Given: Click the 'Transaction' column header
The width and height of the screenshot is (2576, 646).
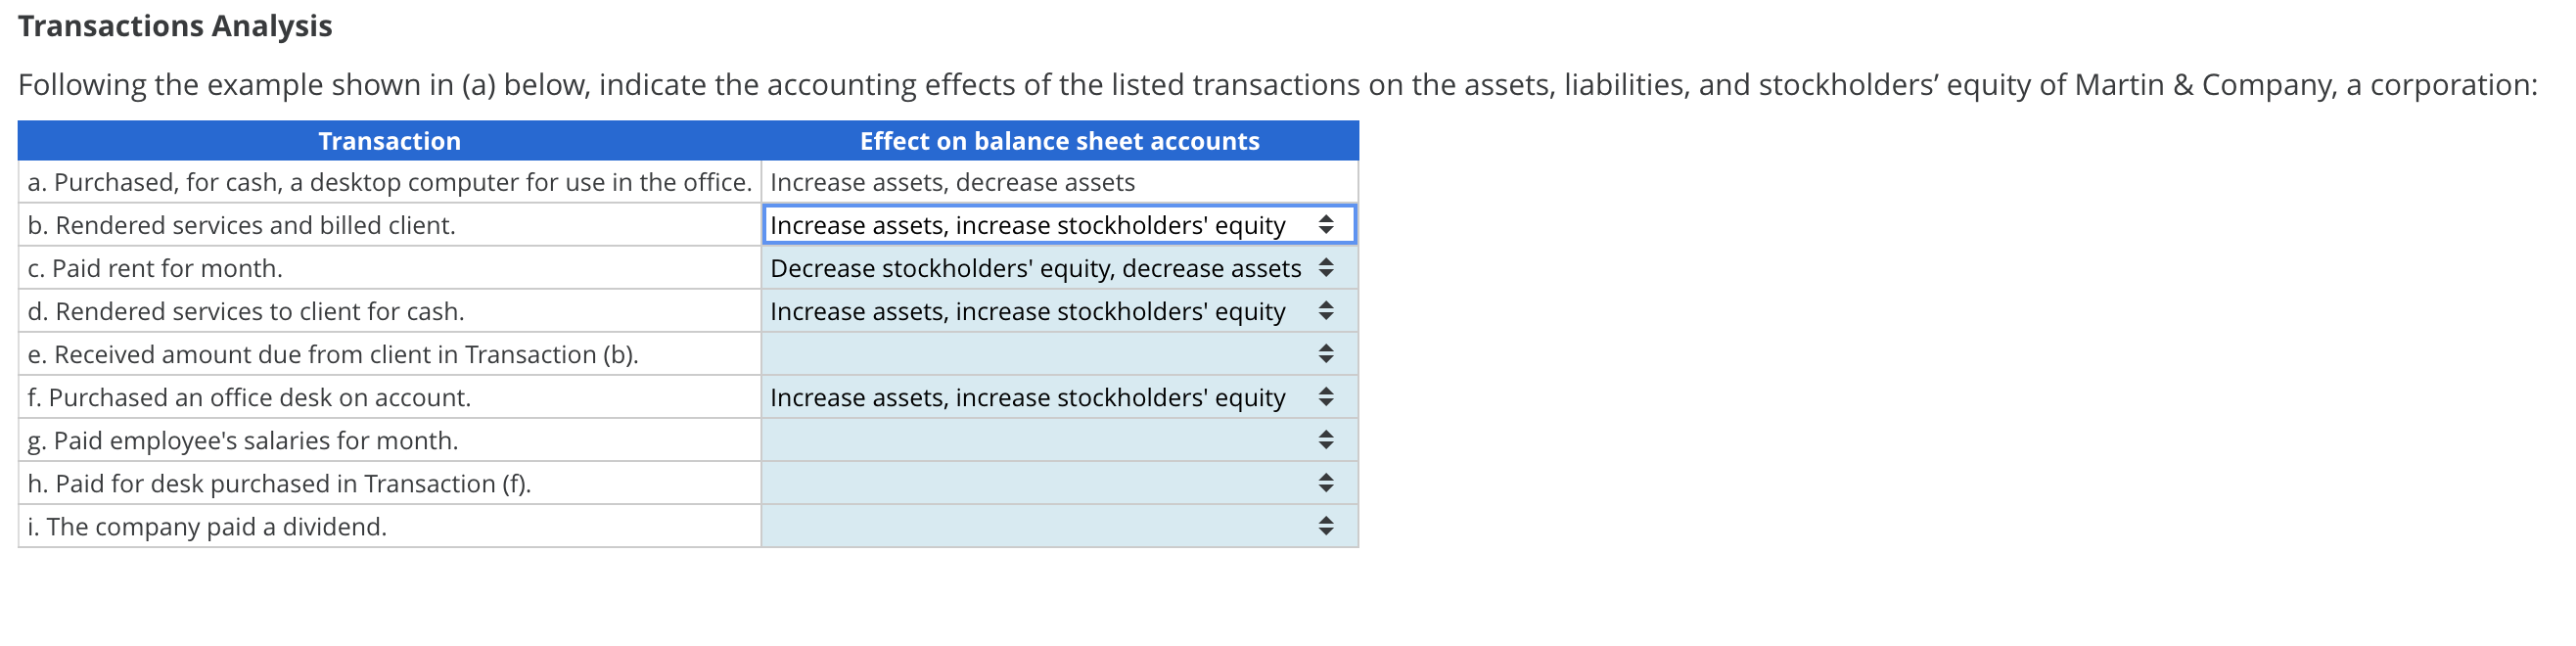Looking at the screenshot, I should click(389, 140).
